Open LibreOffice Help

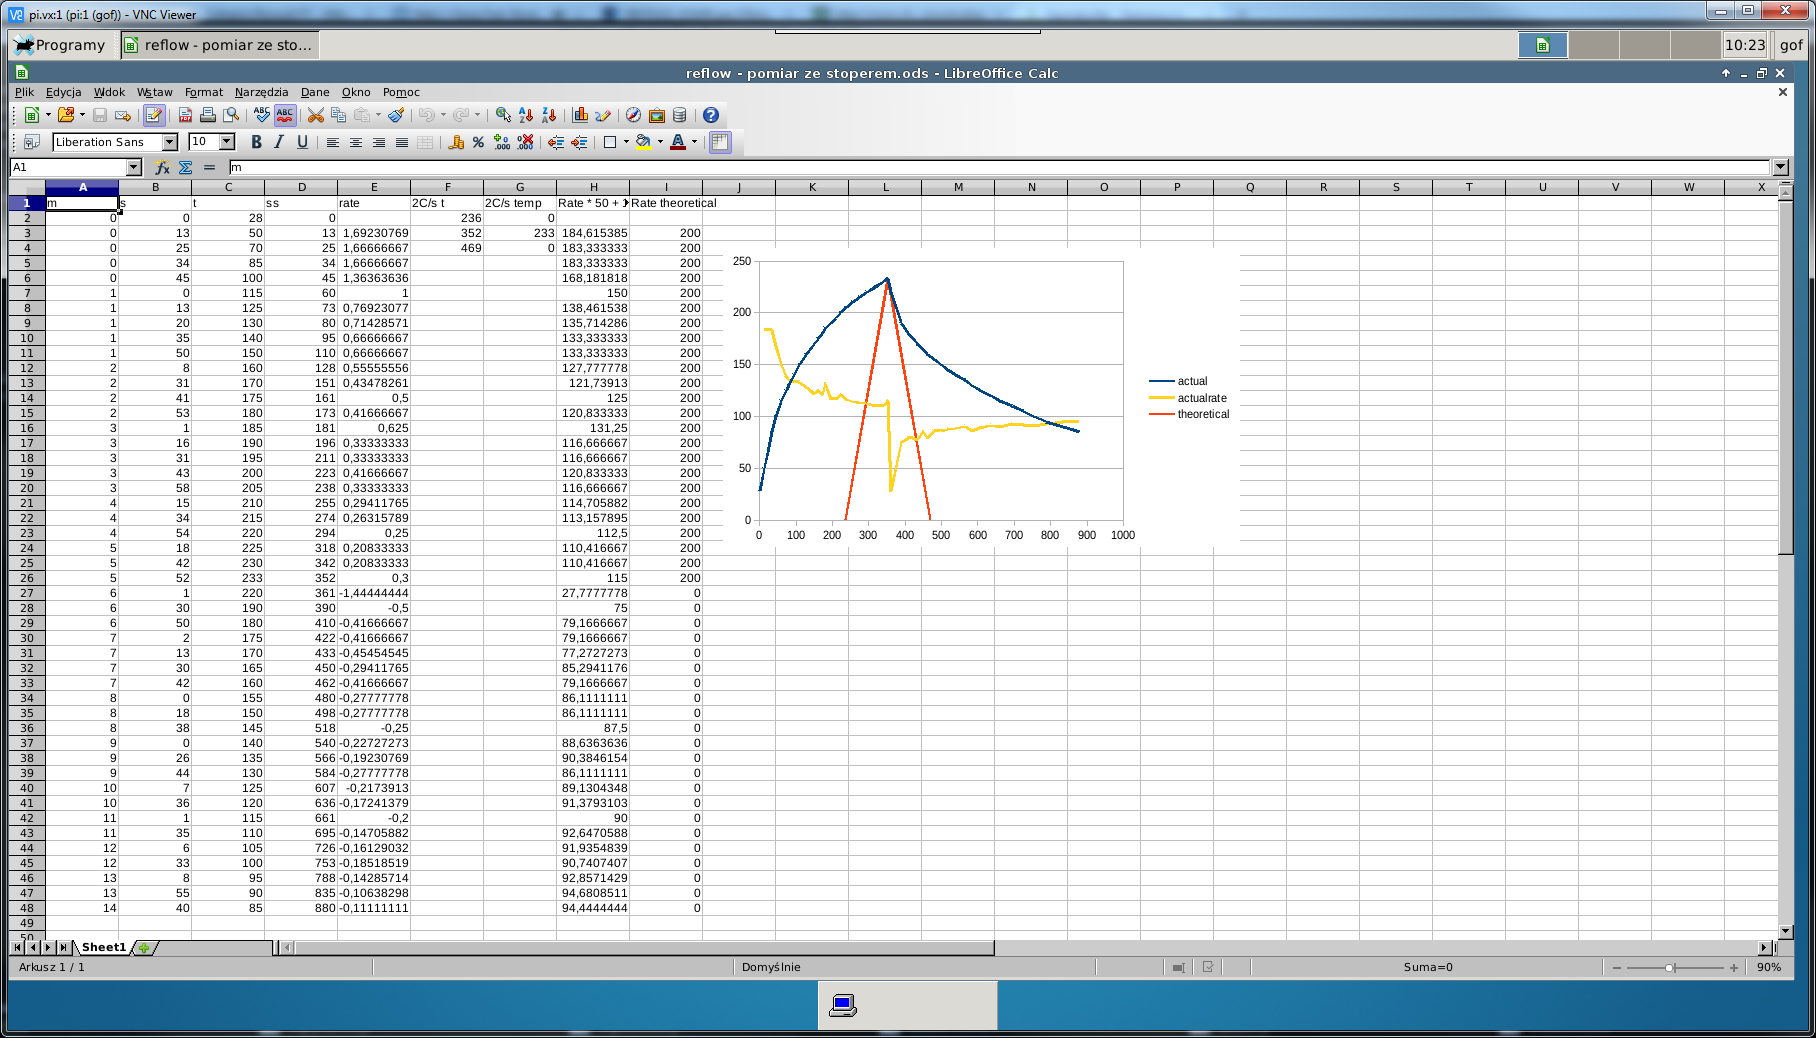(x=711, y=115)
